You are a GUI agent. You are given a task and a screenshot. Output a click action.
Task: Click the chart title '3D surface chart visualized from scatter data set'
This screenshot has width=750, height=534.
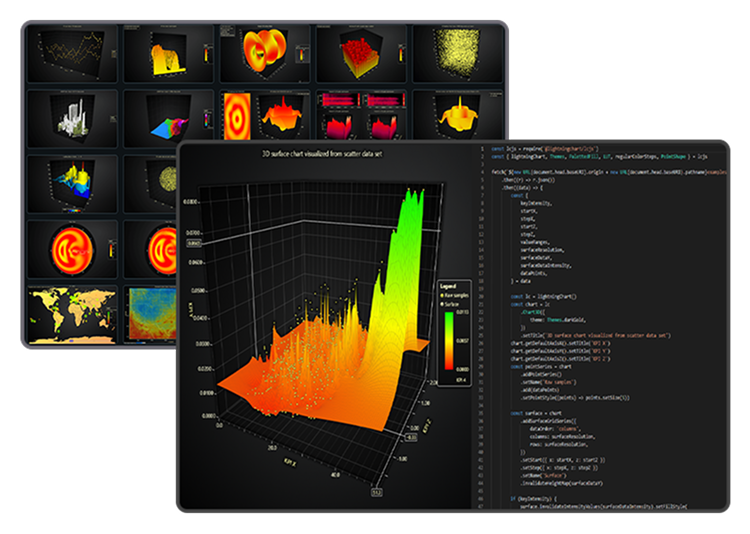click(322, 154)
